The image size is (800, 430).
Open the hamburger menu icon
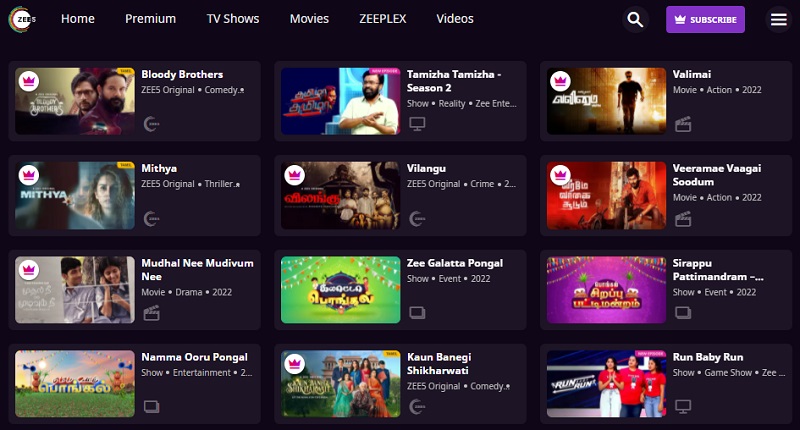(778, 19)
